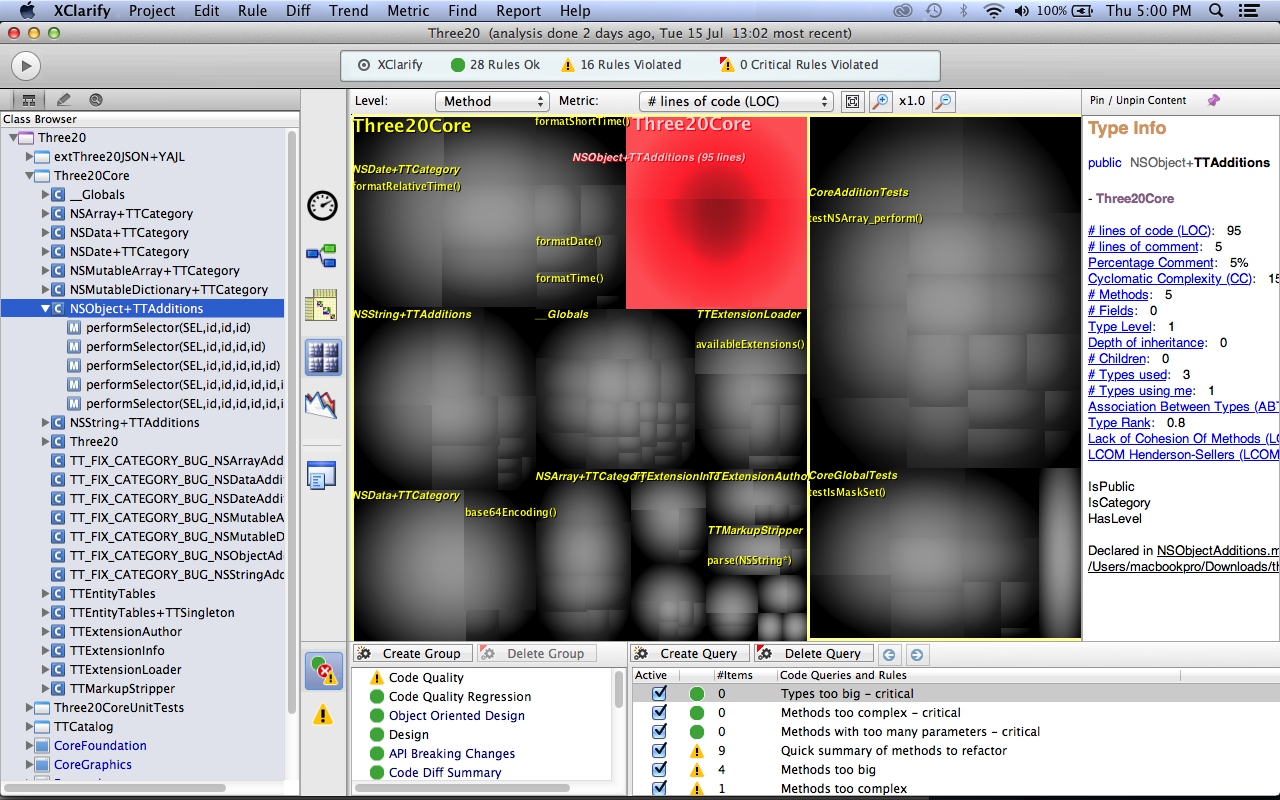Image resolution: width=1280 pixels, height=800 pixels.
Task: Go to previous query with left arrow
Action: 889,655
